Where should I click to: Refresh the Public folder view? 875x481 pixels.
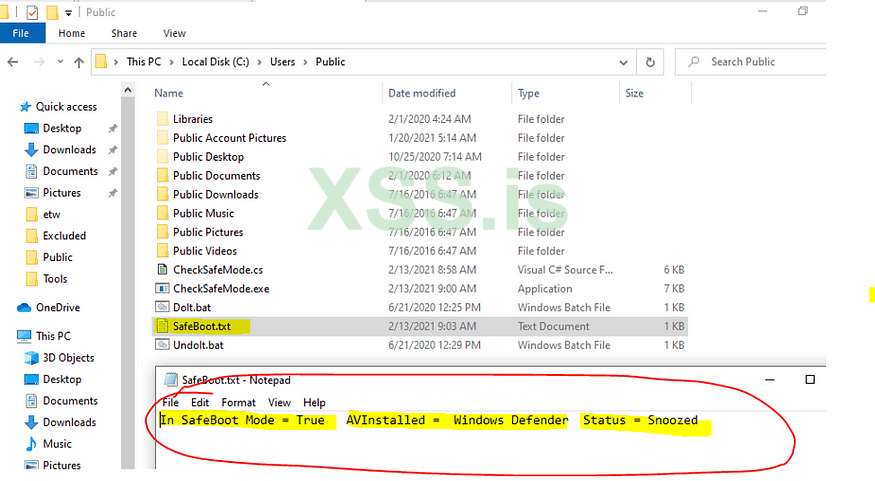click(650, 62)
